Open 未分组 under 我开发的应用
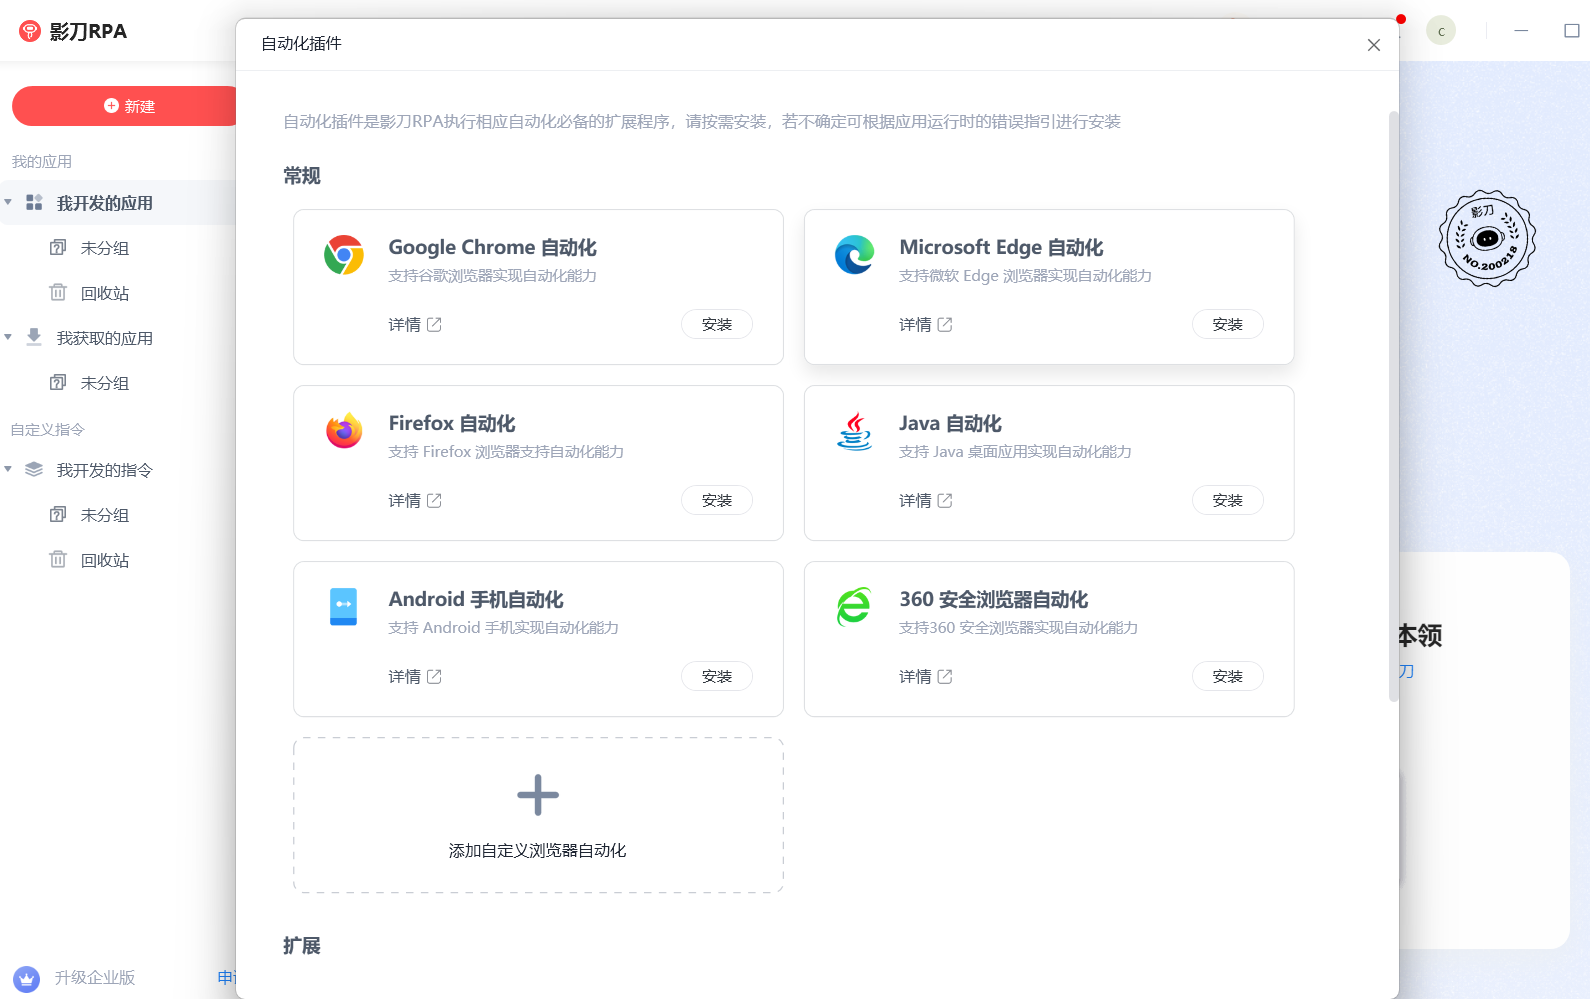Screen dimensions: 1590x999 tap(105, 248)
